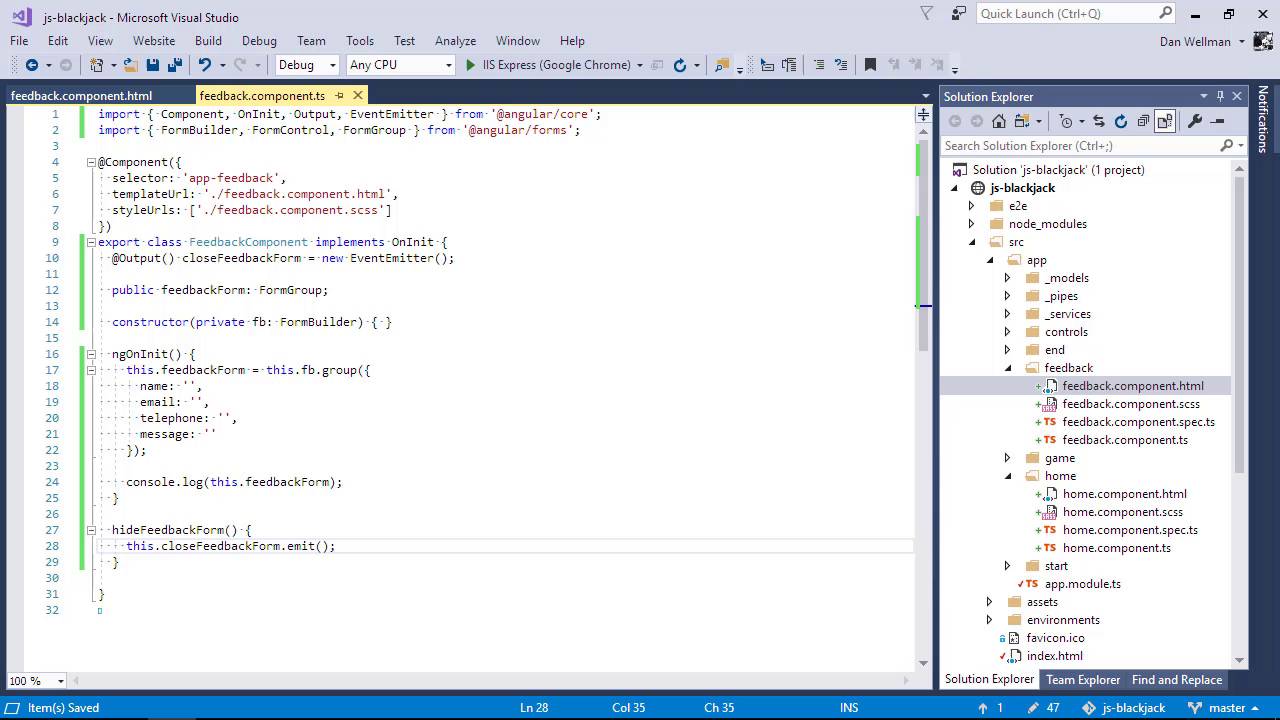Open Properties wrench in Solution Explorer
1280x720 pixels.
point(1194,121)
